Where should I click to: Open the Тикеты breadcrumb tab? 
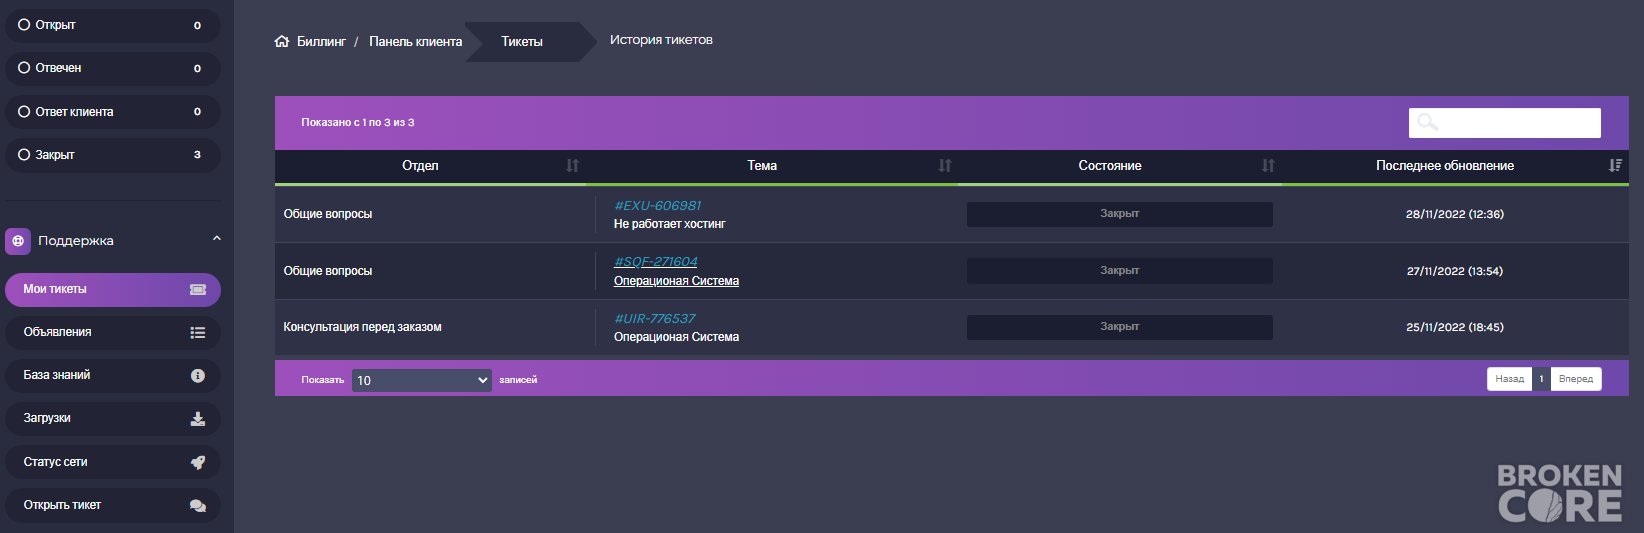522,42
